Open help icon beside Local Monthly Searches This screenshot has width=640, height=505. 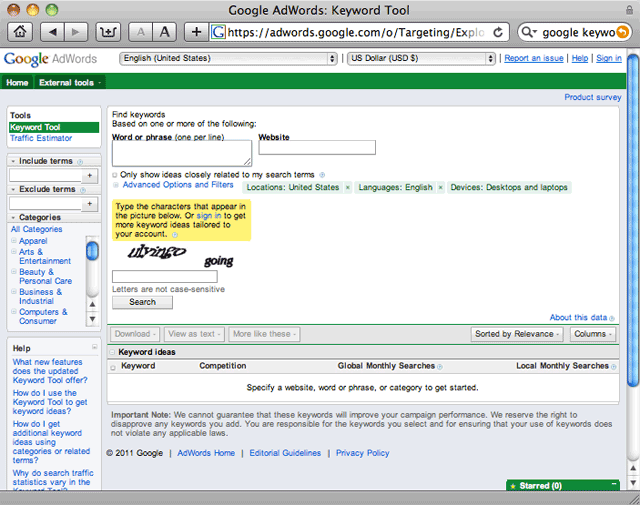(613, 367)
